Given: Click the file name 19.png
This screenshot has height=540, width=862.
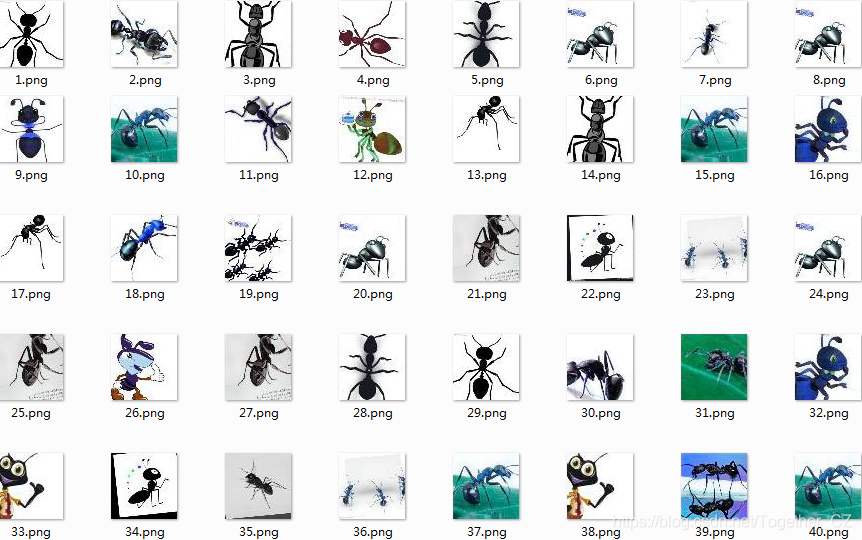Looking at the screenshot, I should point(259,294).
